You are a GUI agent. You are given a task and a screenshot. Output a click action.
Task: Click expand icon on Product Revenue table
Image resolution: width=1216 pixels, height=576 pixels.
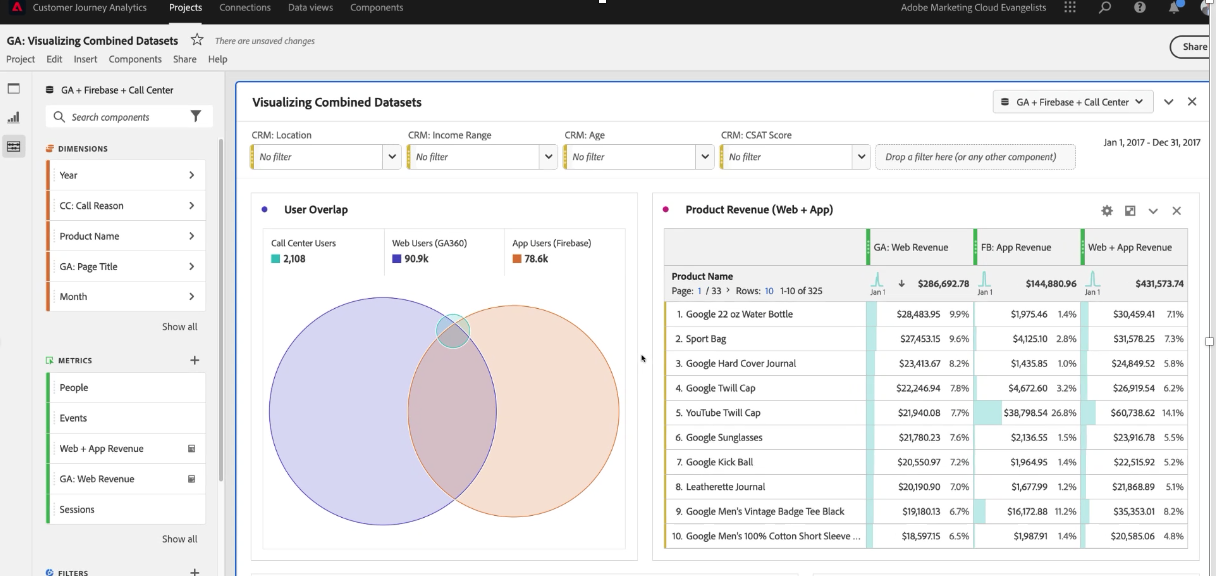1130,211
